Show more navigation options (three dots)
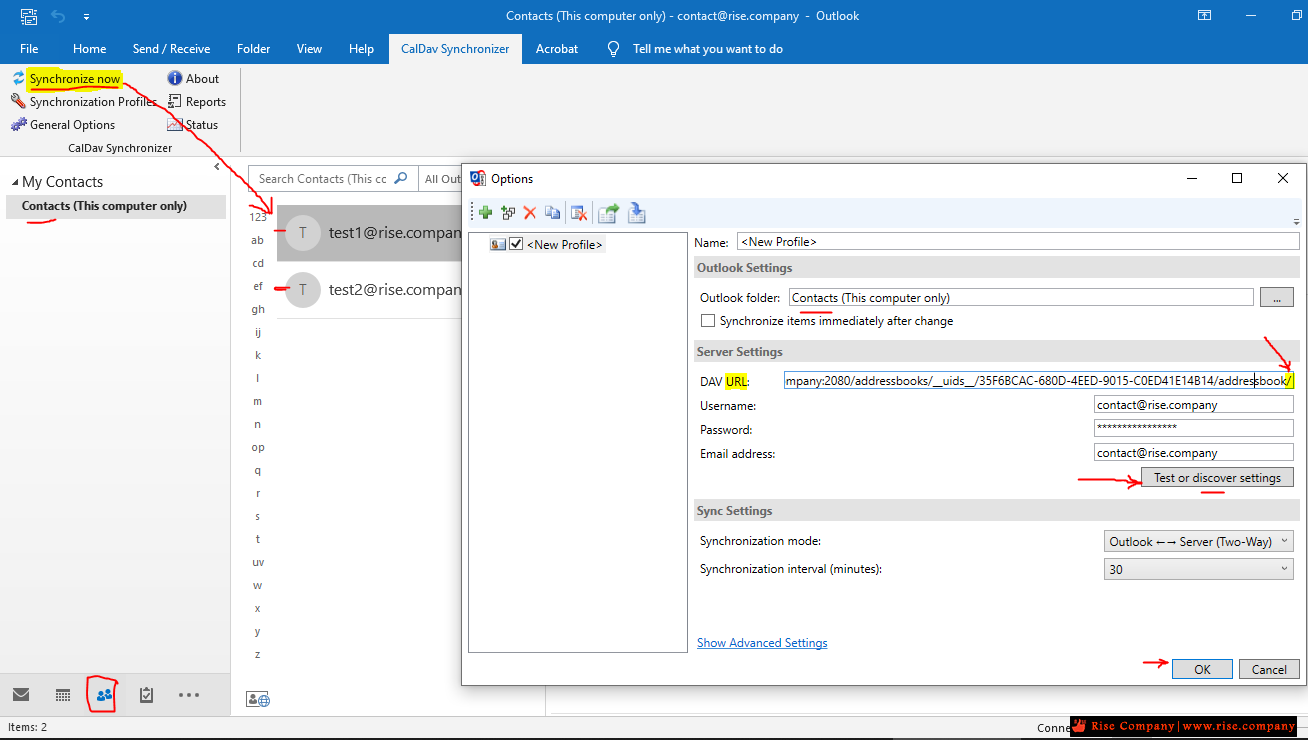Screen dimensions: 1308x740 189,695
